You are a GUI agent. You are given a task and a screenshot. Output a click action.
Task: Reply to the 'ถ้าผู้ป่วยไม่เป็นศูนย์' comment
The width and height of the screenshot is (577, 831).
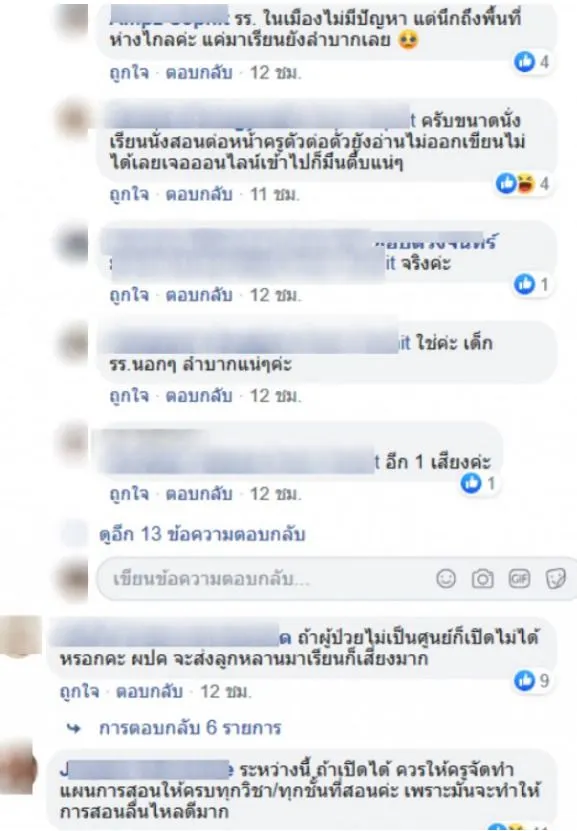coord(149,692)
